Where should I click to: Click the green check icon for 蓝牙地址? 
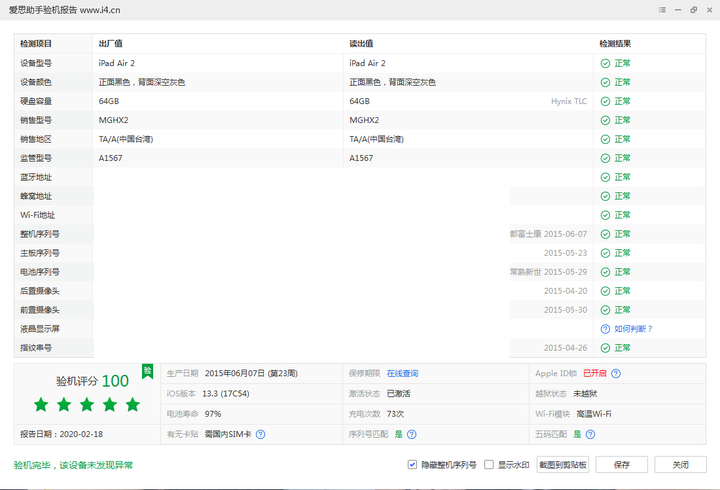pos(605,177)
